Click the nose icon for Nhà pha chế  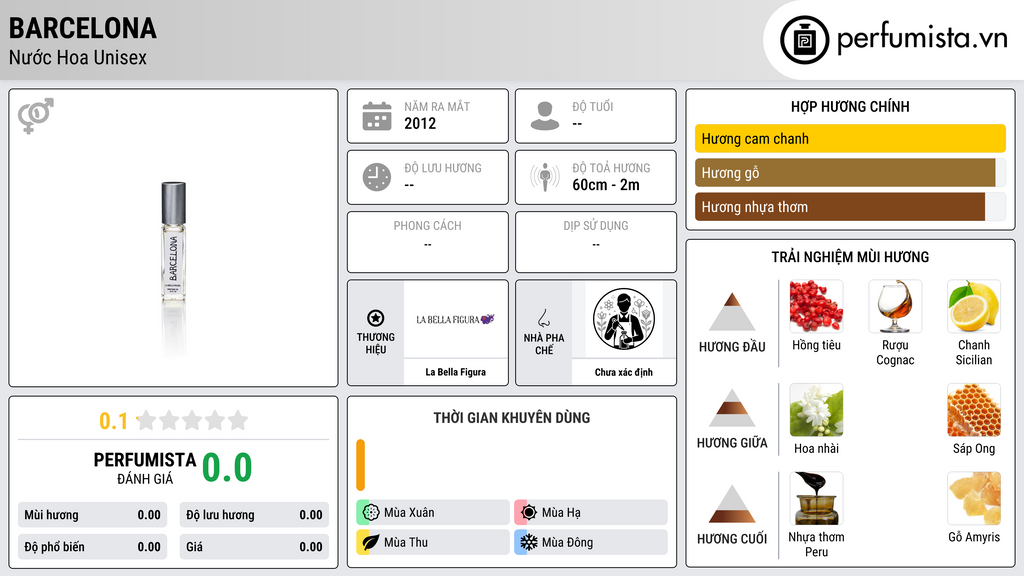[543, 318]
